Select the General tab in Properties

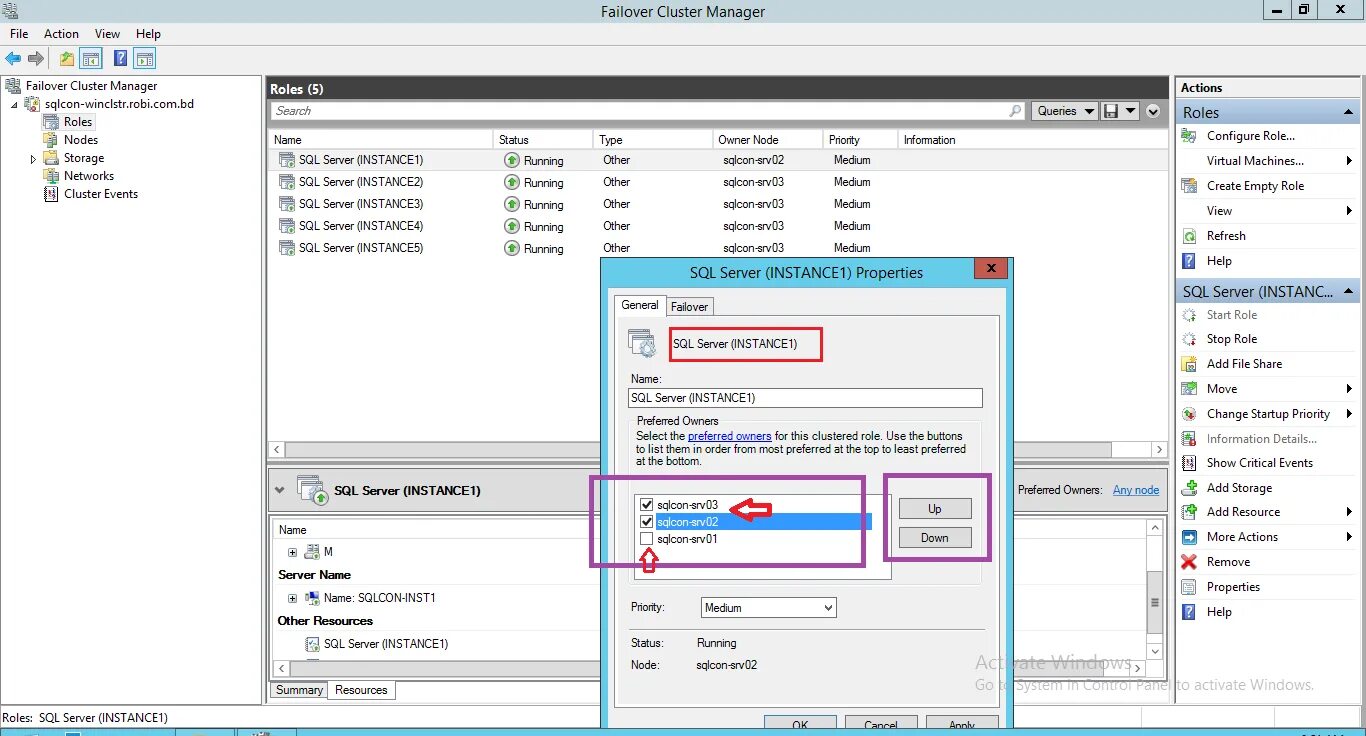(640, 305)
